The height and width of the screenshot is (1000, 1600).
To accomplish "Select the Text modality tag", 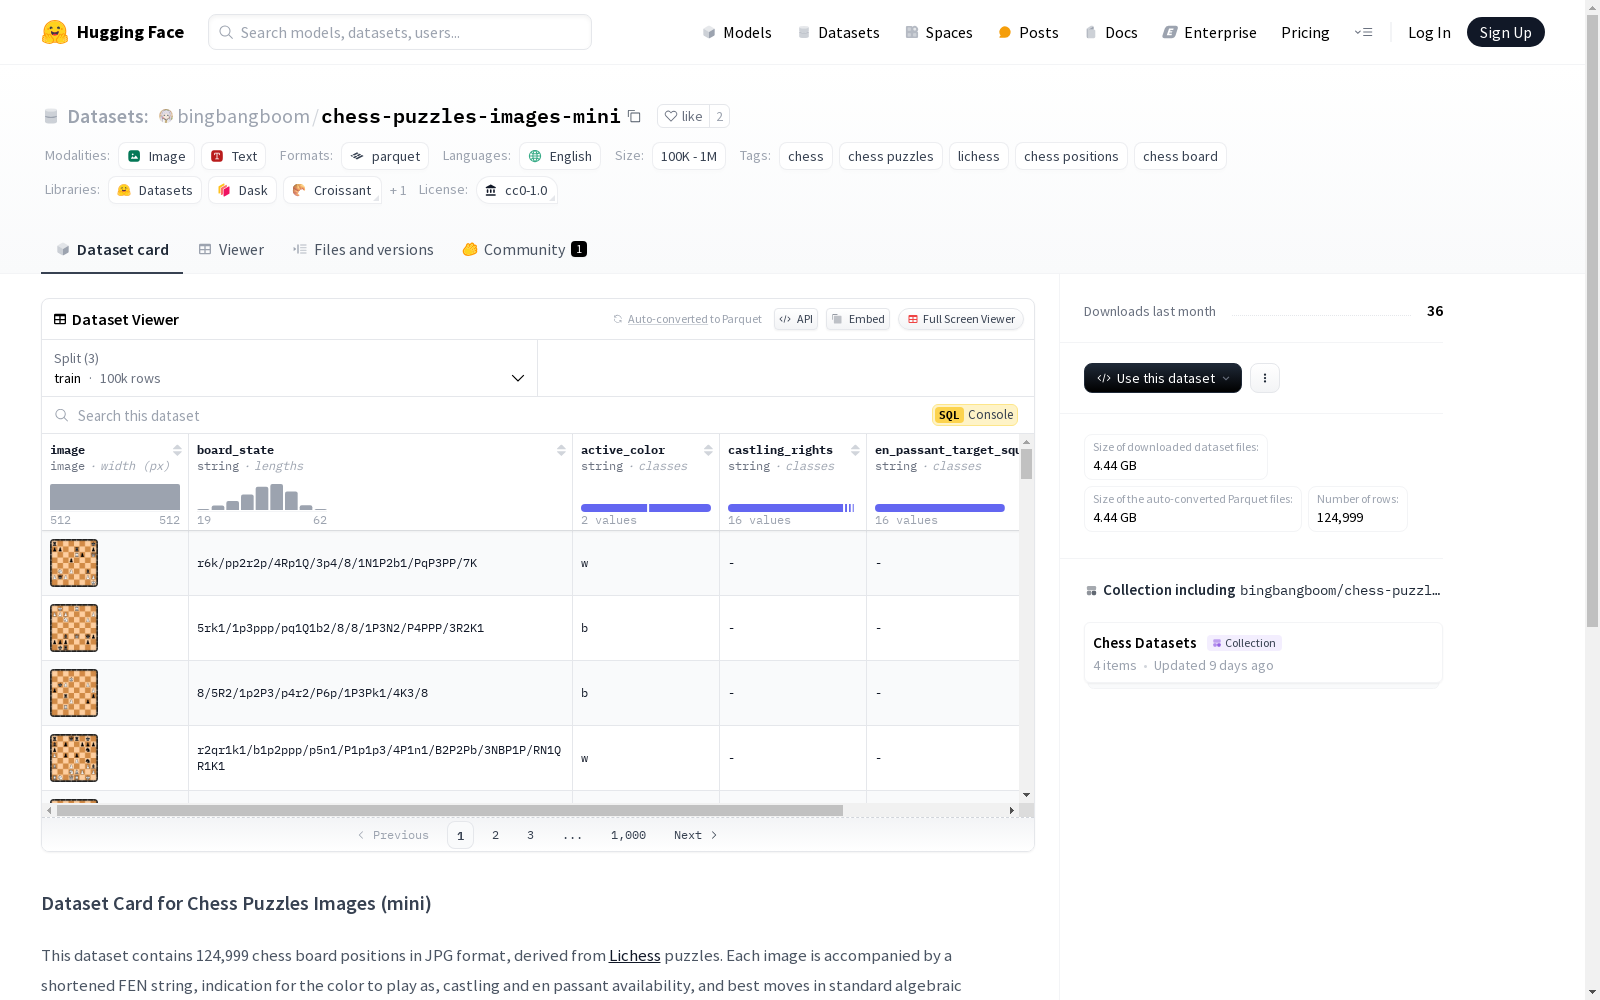I will coord(233,156).
